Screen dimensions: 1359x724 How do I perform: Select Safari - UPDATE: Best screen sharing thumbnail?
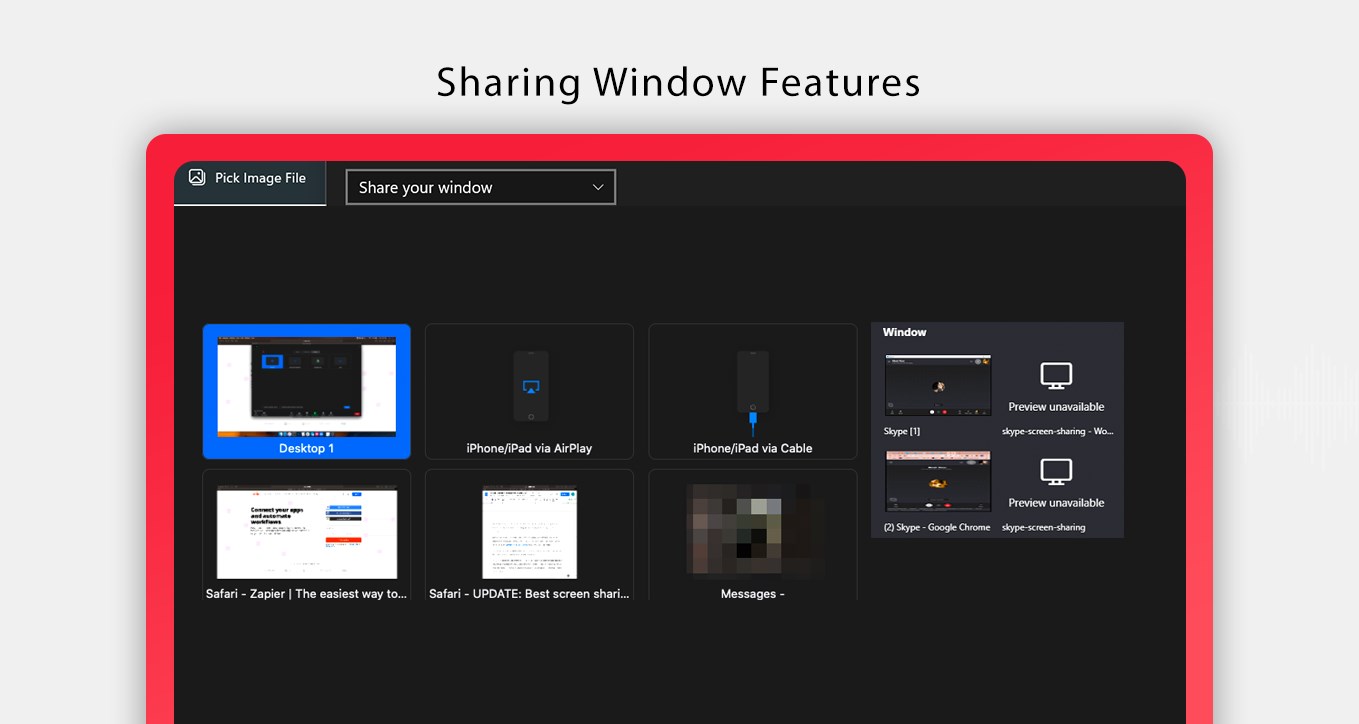pos(529,536)
